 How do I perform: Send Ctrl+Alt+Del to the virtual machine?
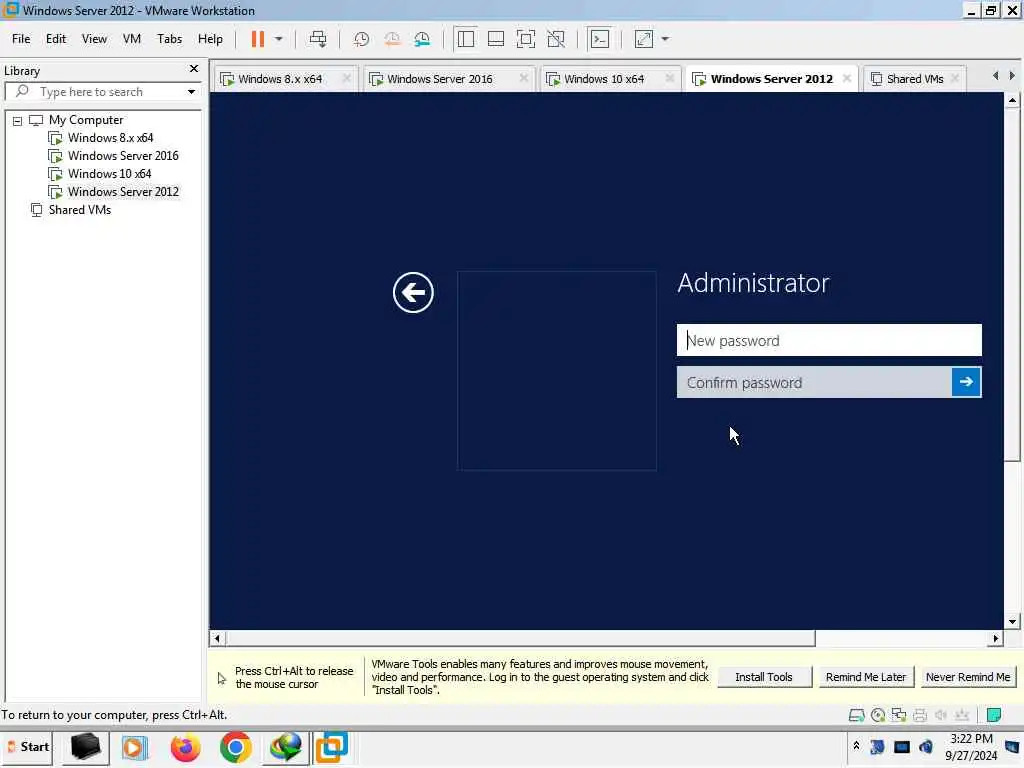pos(318,39)
